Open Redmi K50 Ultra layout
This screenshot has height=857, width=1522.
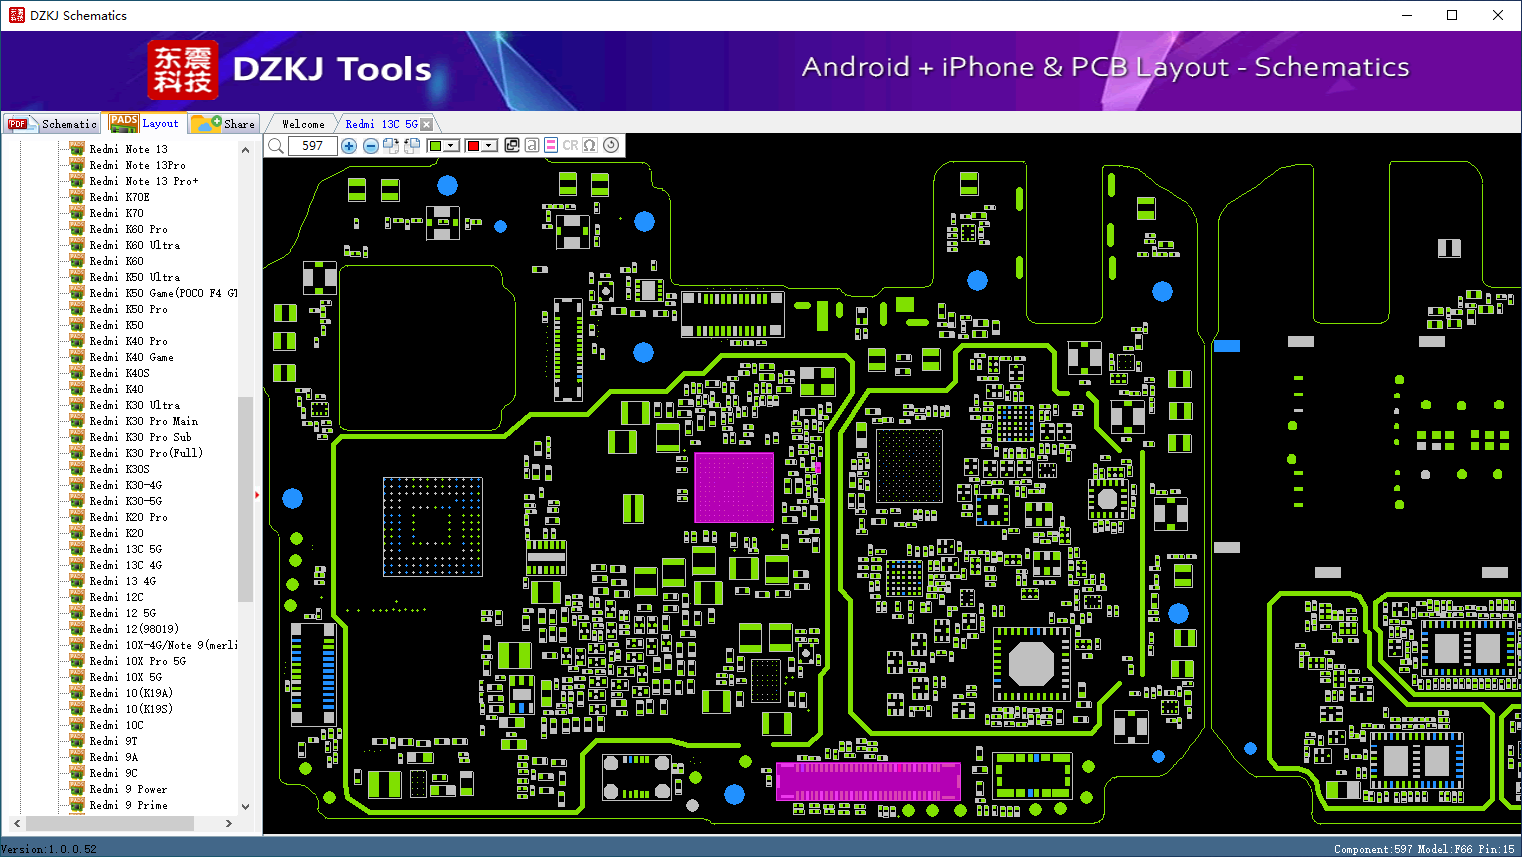coord(135,277)
